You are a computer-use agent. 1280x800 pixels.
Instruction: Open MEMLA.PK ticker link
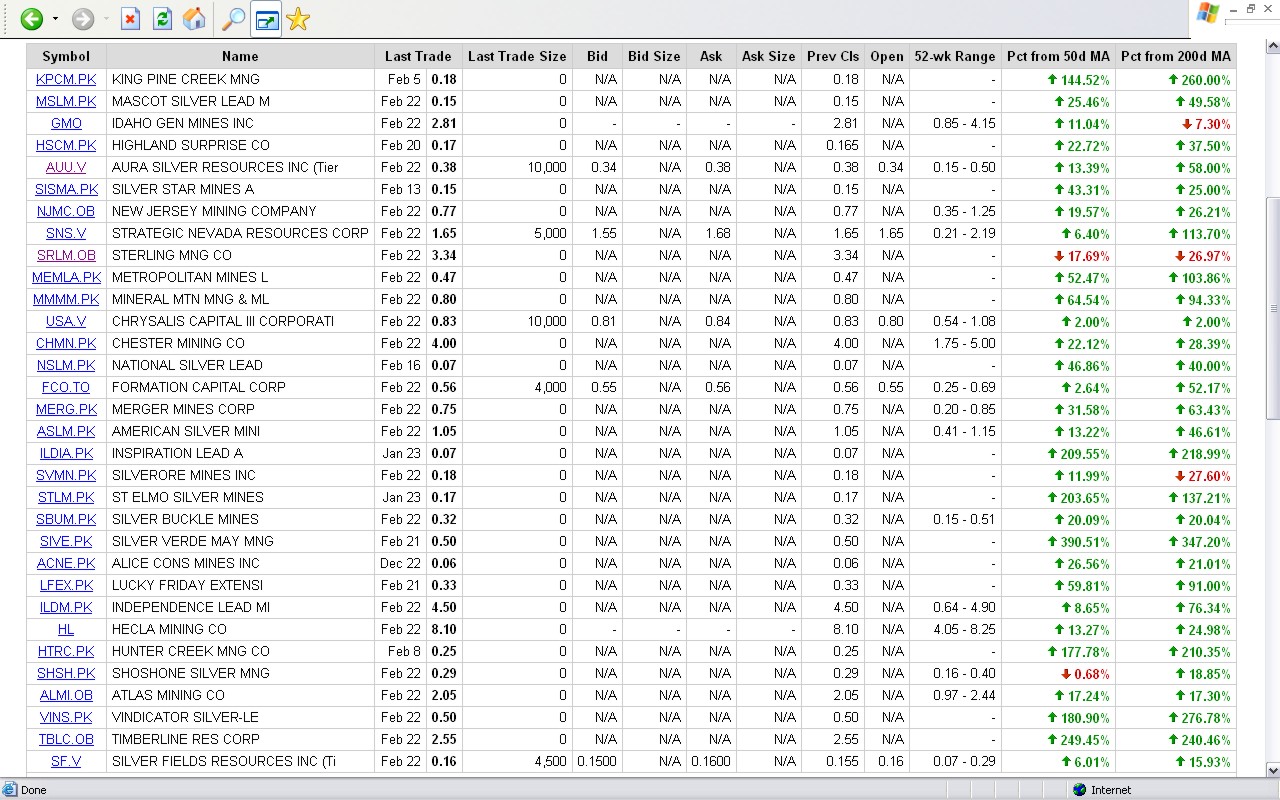click(66, 277)
